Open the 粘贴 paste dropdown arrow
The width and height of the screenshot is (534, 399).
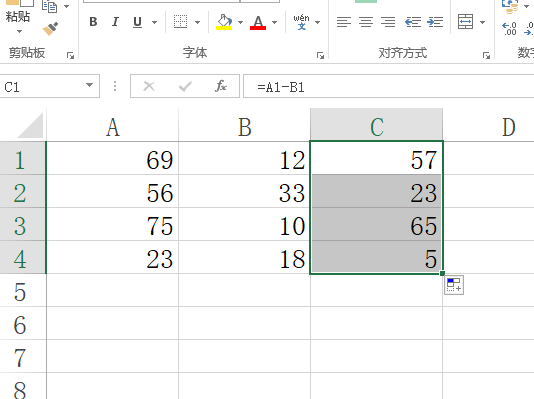19,31
